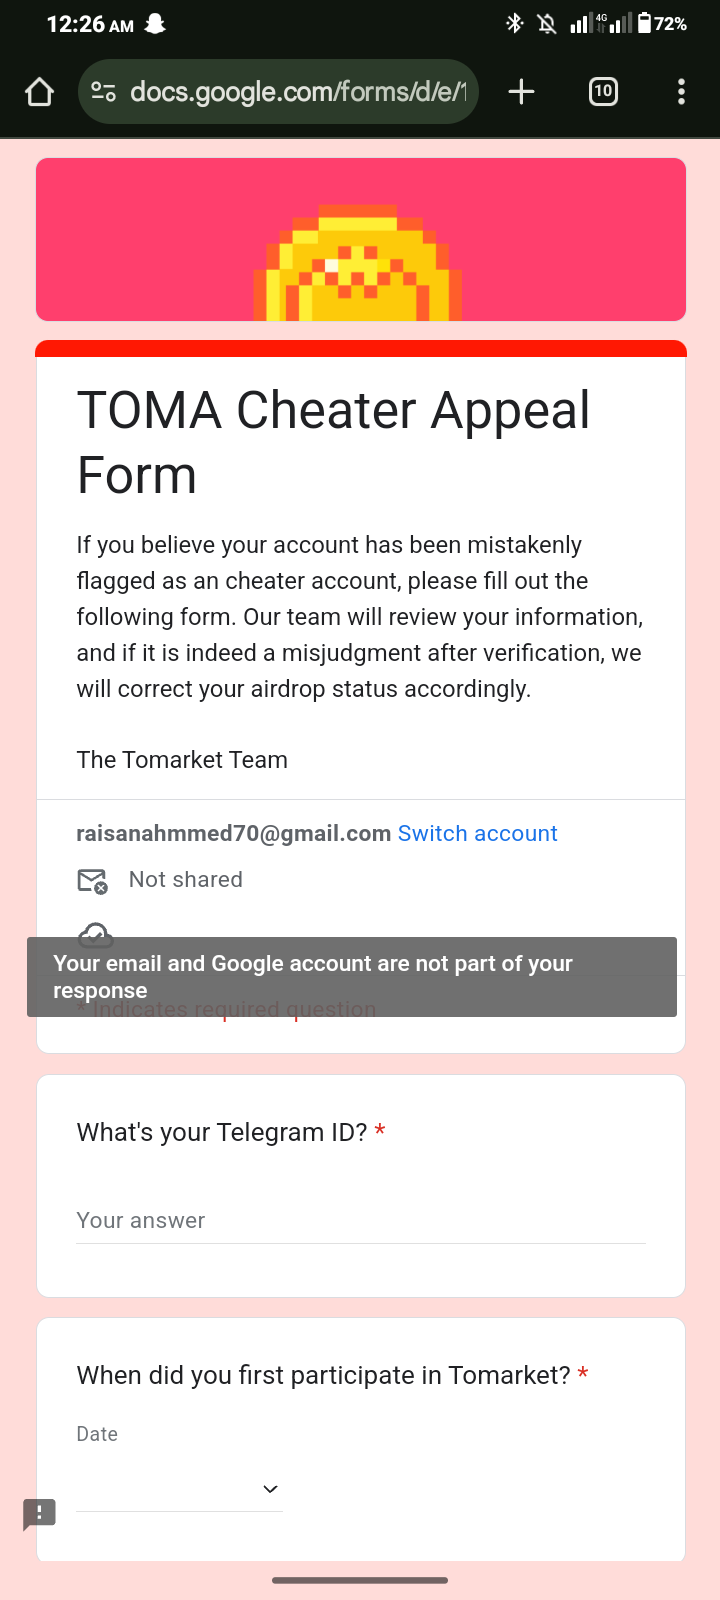Tap the email not shared envelope icon

[x=92, y=881]
